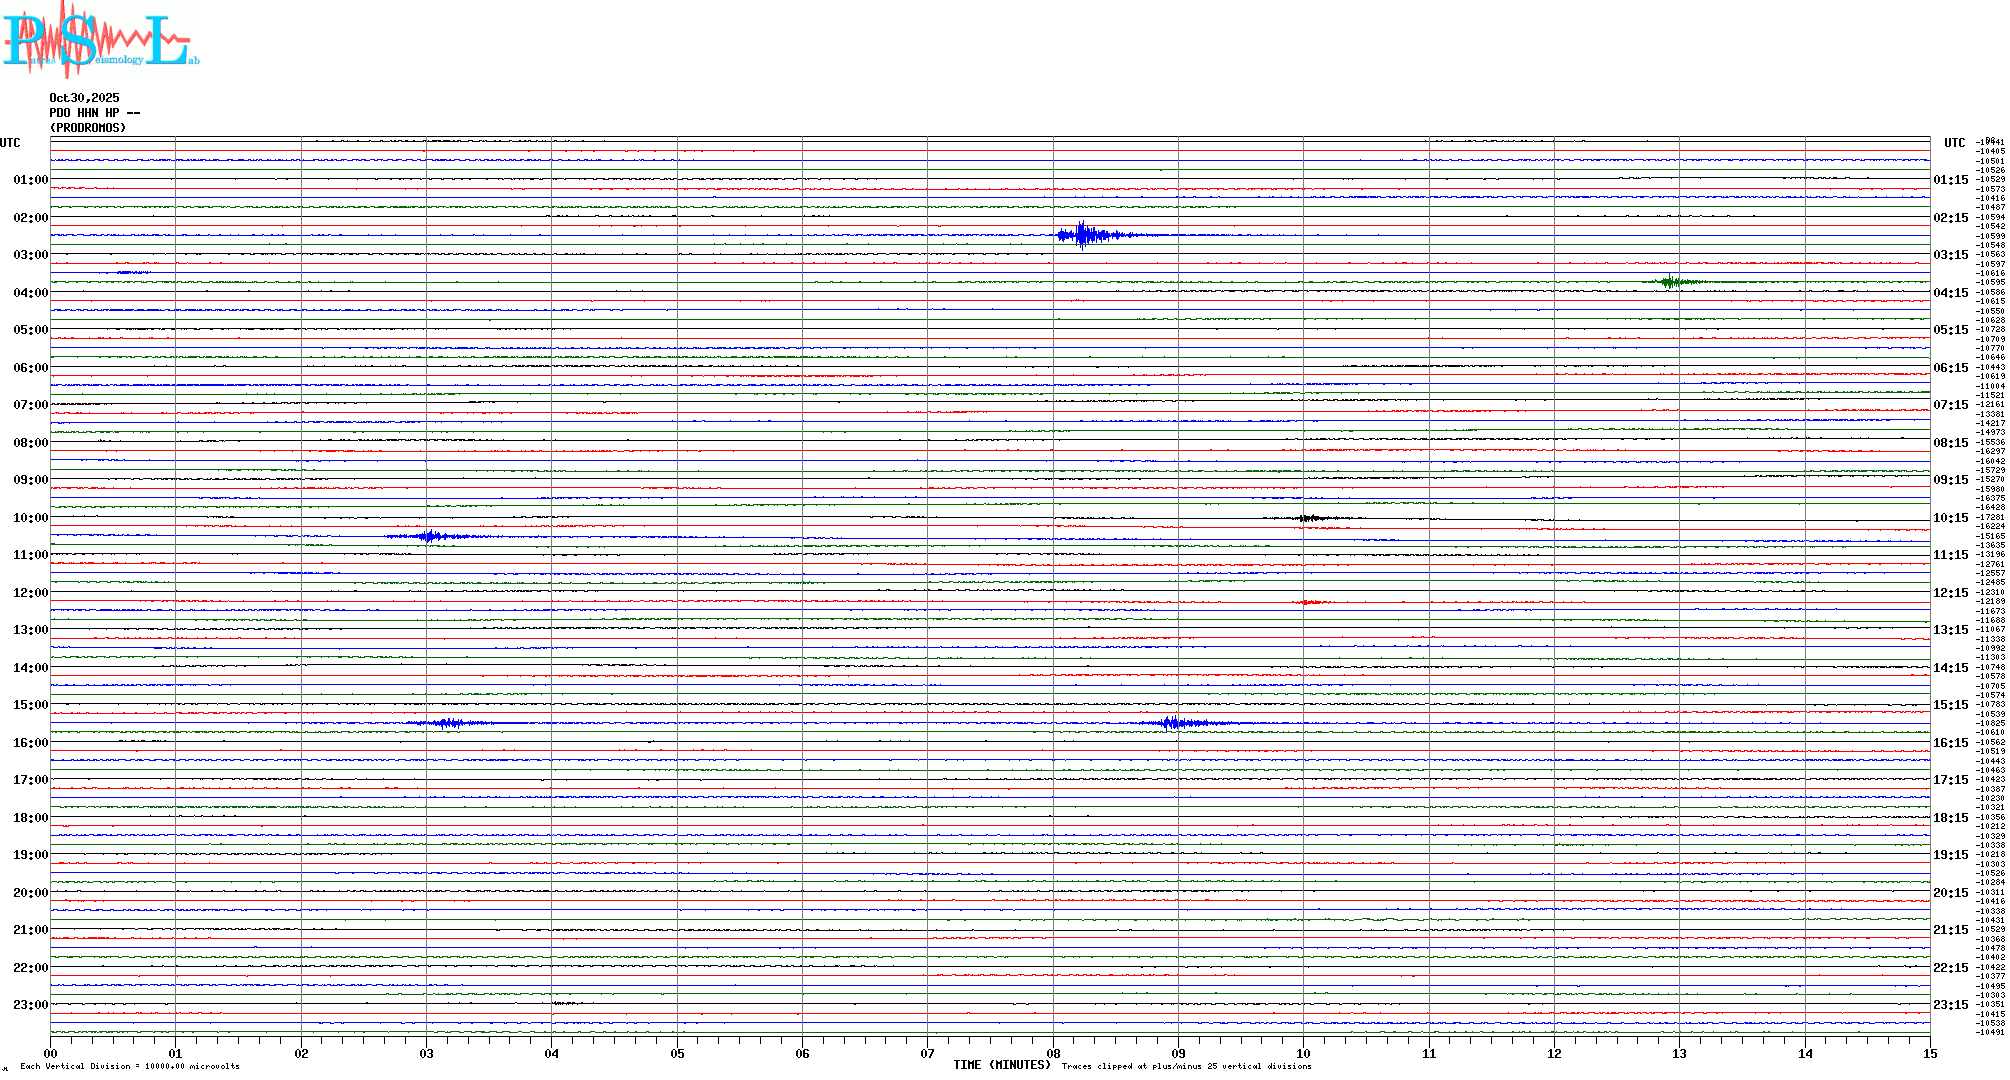Click the 23:00 hour label on the left
This screenshot has height=1080, width=2010.
click(x=30, y=1005)
